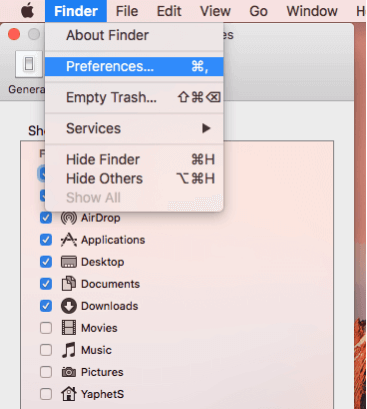This screenshot has height=409, width=367.
Task: Click the YaphetS label
Action: click(x=103, y=394)
